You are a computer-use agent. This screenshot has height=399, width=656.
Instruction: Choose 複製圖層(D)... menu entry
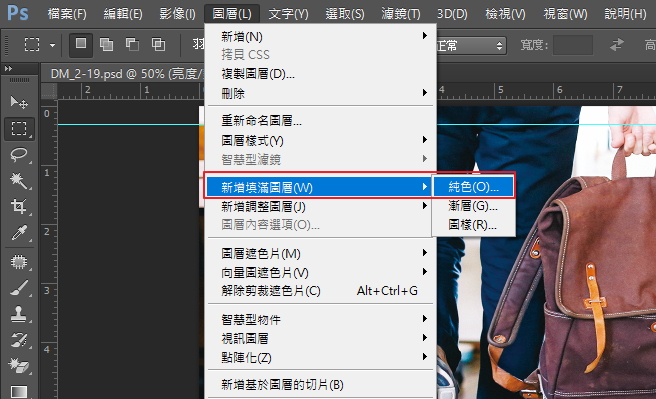pyautogui.click(x=320, y=74)
